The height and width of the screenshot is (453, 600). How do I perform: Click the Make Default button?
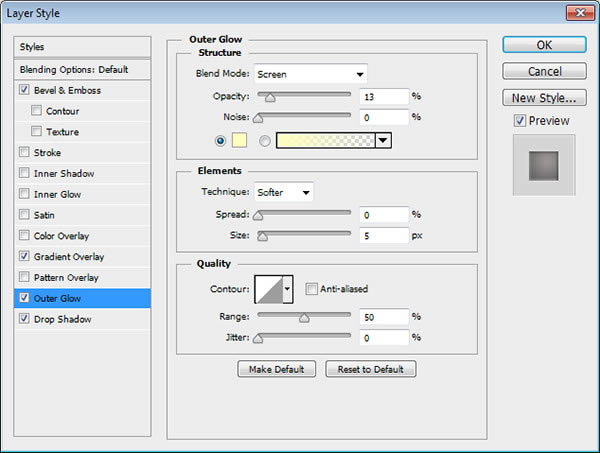coord(276,369)
